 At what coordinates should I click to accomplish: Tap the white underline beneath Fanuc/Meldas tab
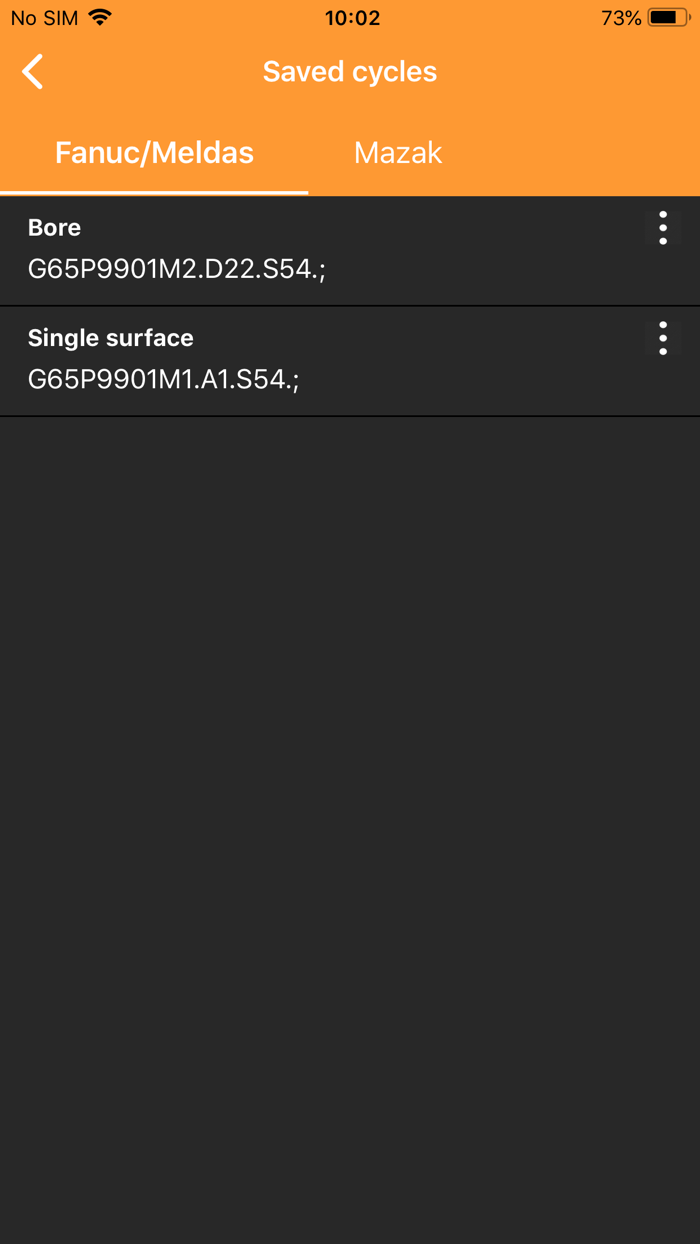pyautogui.click(x=154, y=192)
